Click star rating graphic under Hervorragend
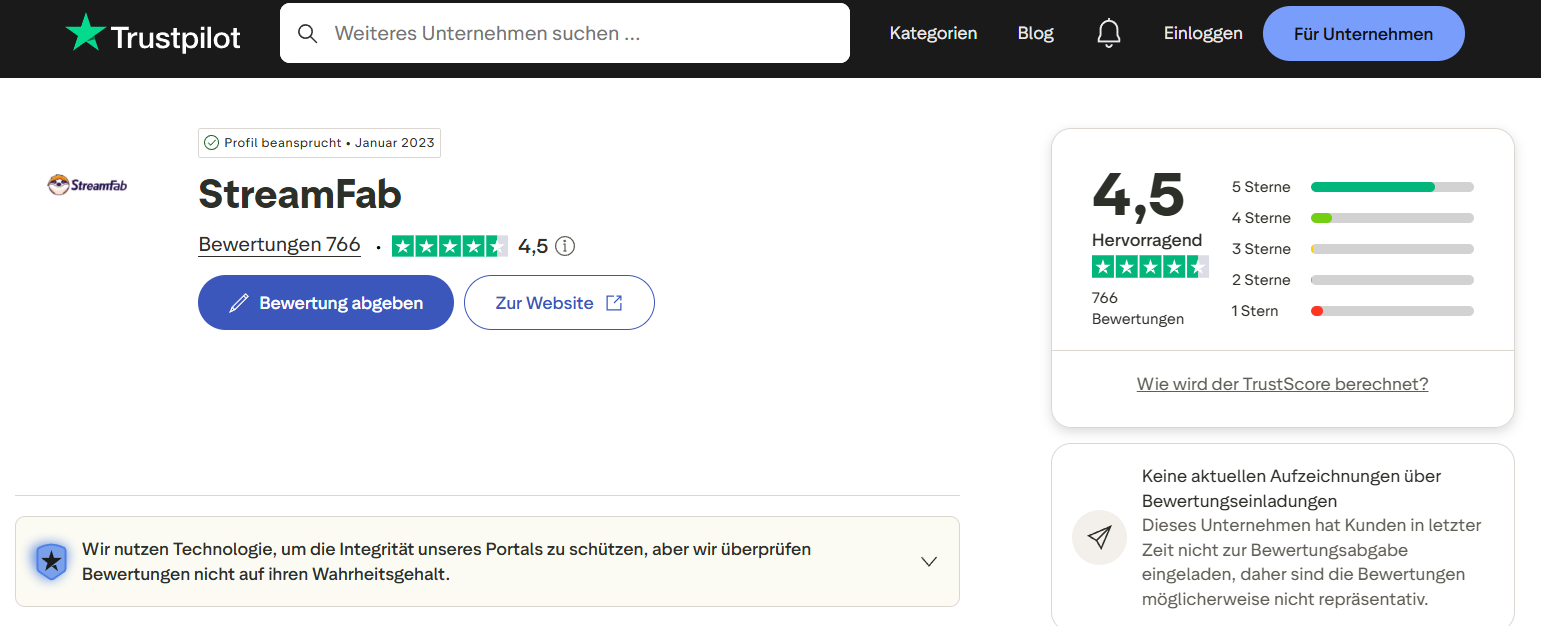 tap(1150, 266)
